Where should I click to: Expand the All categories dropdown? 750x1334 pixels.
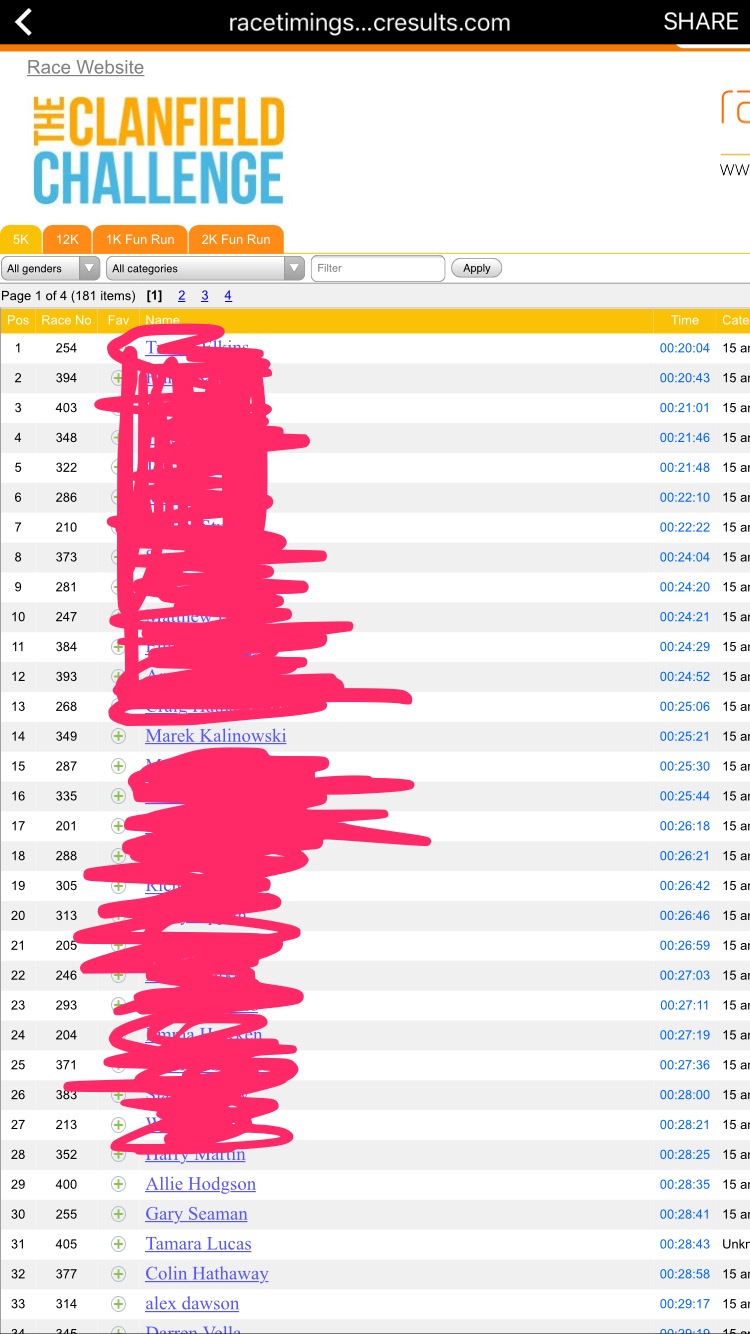click(205, 268)
